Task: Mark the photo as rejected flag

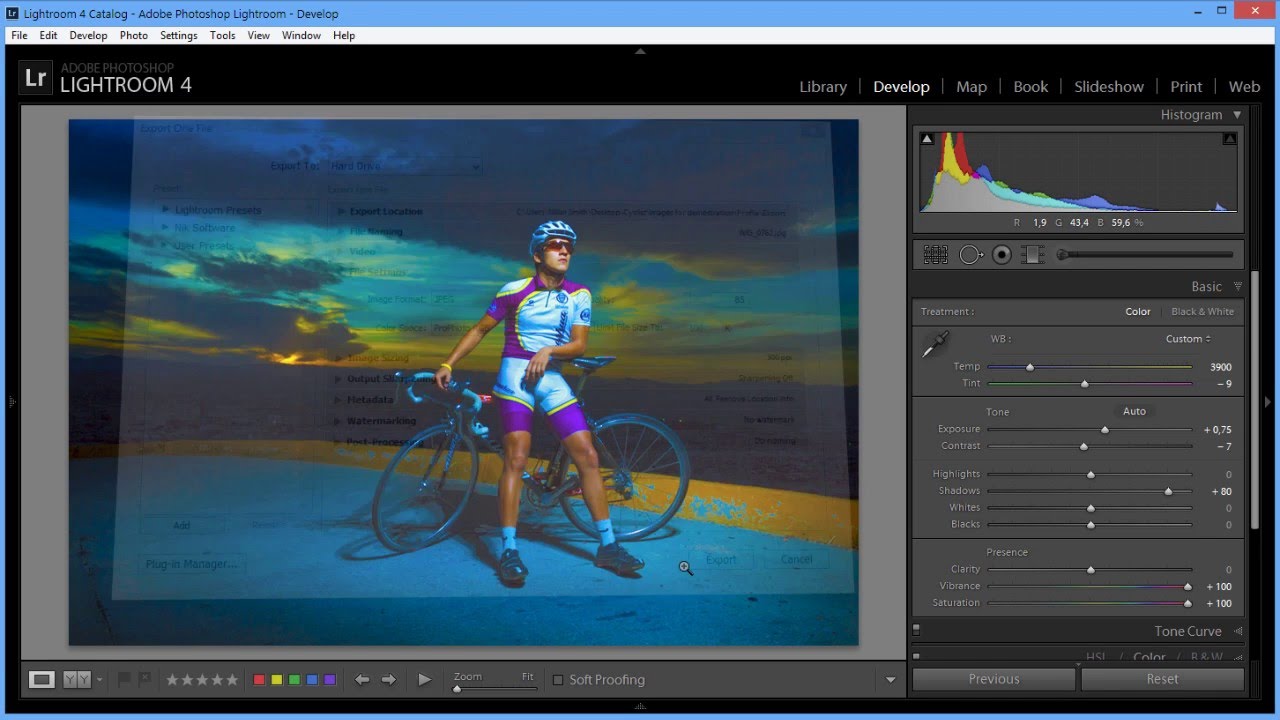Action: coord(144,680)
